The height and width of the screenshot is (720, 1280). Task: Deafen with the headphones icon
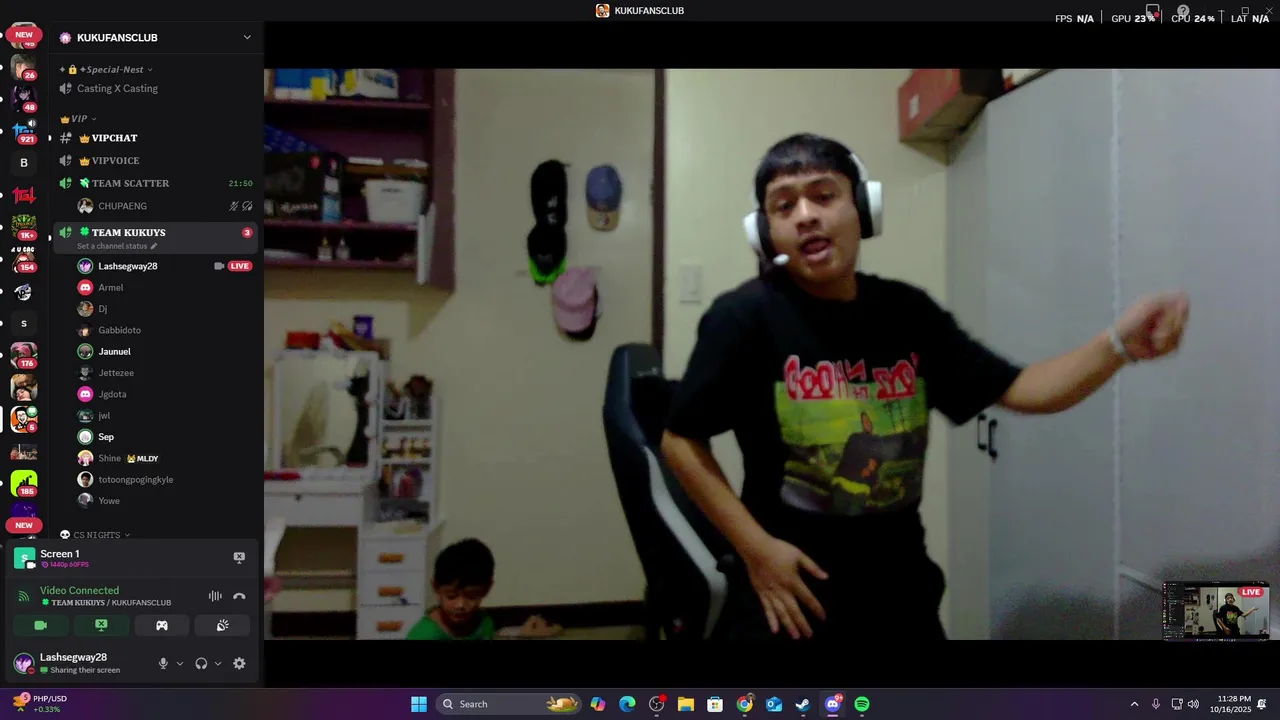pos(201,663)
